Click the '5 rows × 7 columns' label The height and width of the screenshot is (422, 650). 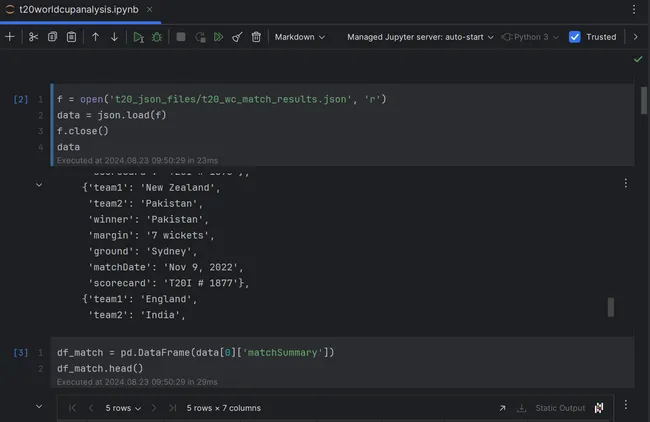223,408
